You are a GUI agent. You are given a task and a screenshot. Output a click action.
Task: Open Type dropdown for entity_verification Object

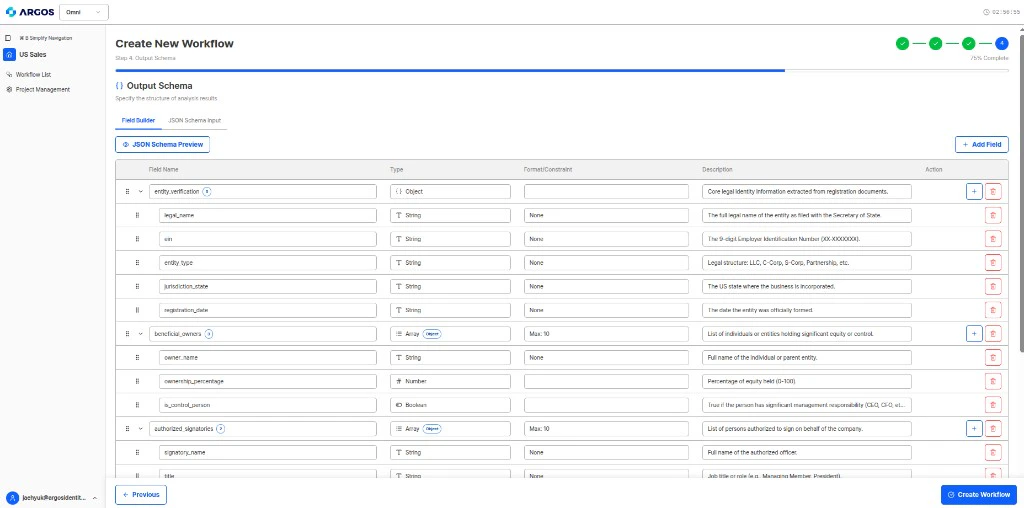(451, 191)
